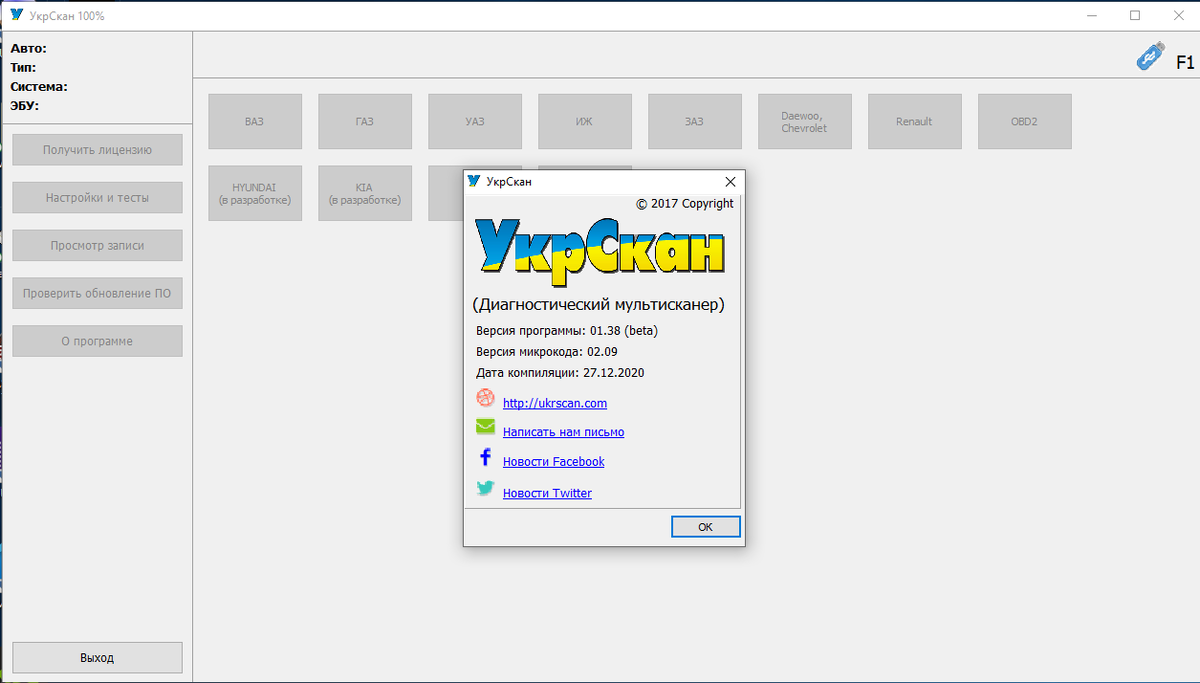Screen dimensions: 1200x683
Task: Close the main УкрСкан 100% window
Action: coord(1179,15)
